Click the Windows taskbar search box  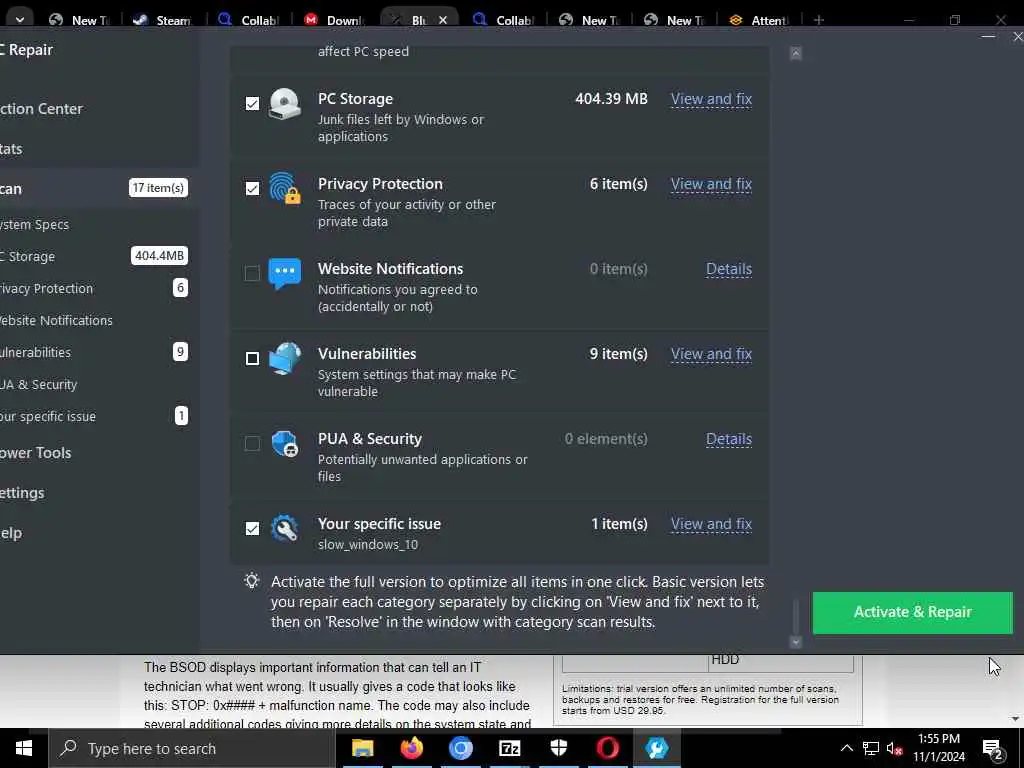pyautogui.click(x=192, y=748)
